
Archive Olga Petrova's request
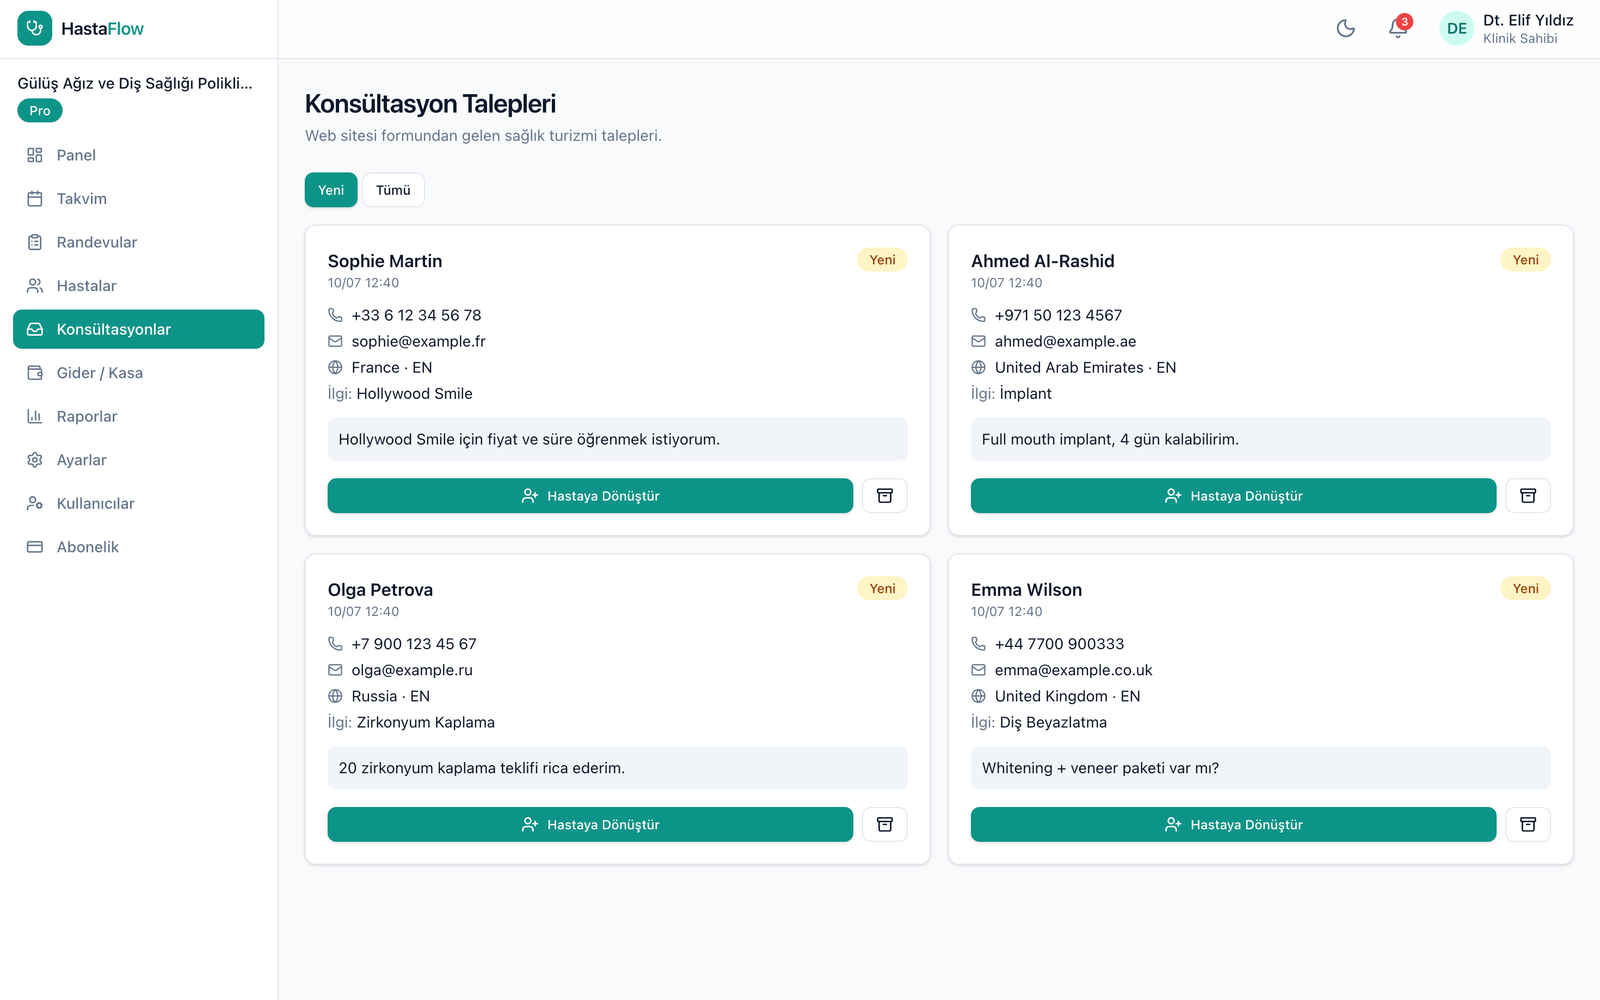pos(885,825)
